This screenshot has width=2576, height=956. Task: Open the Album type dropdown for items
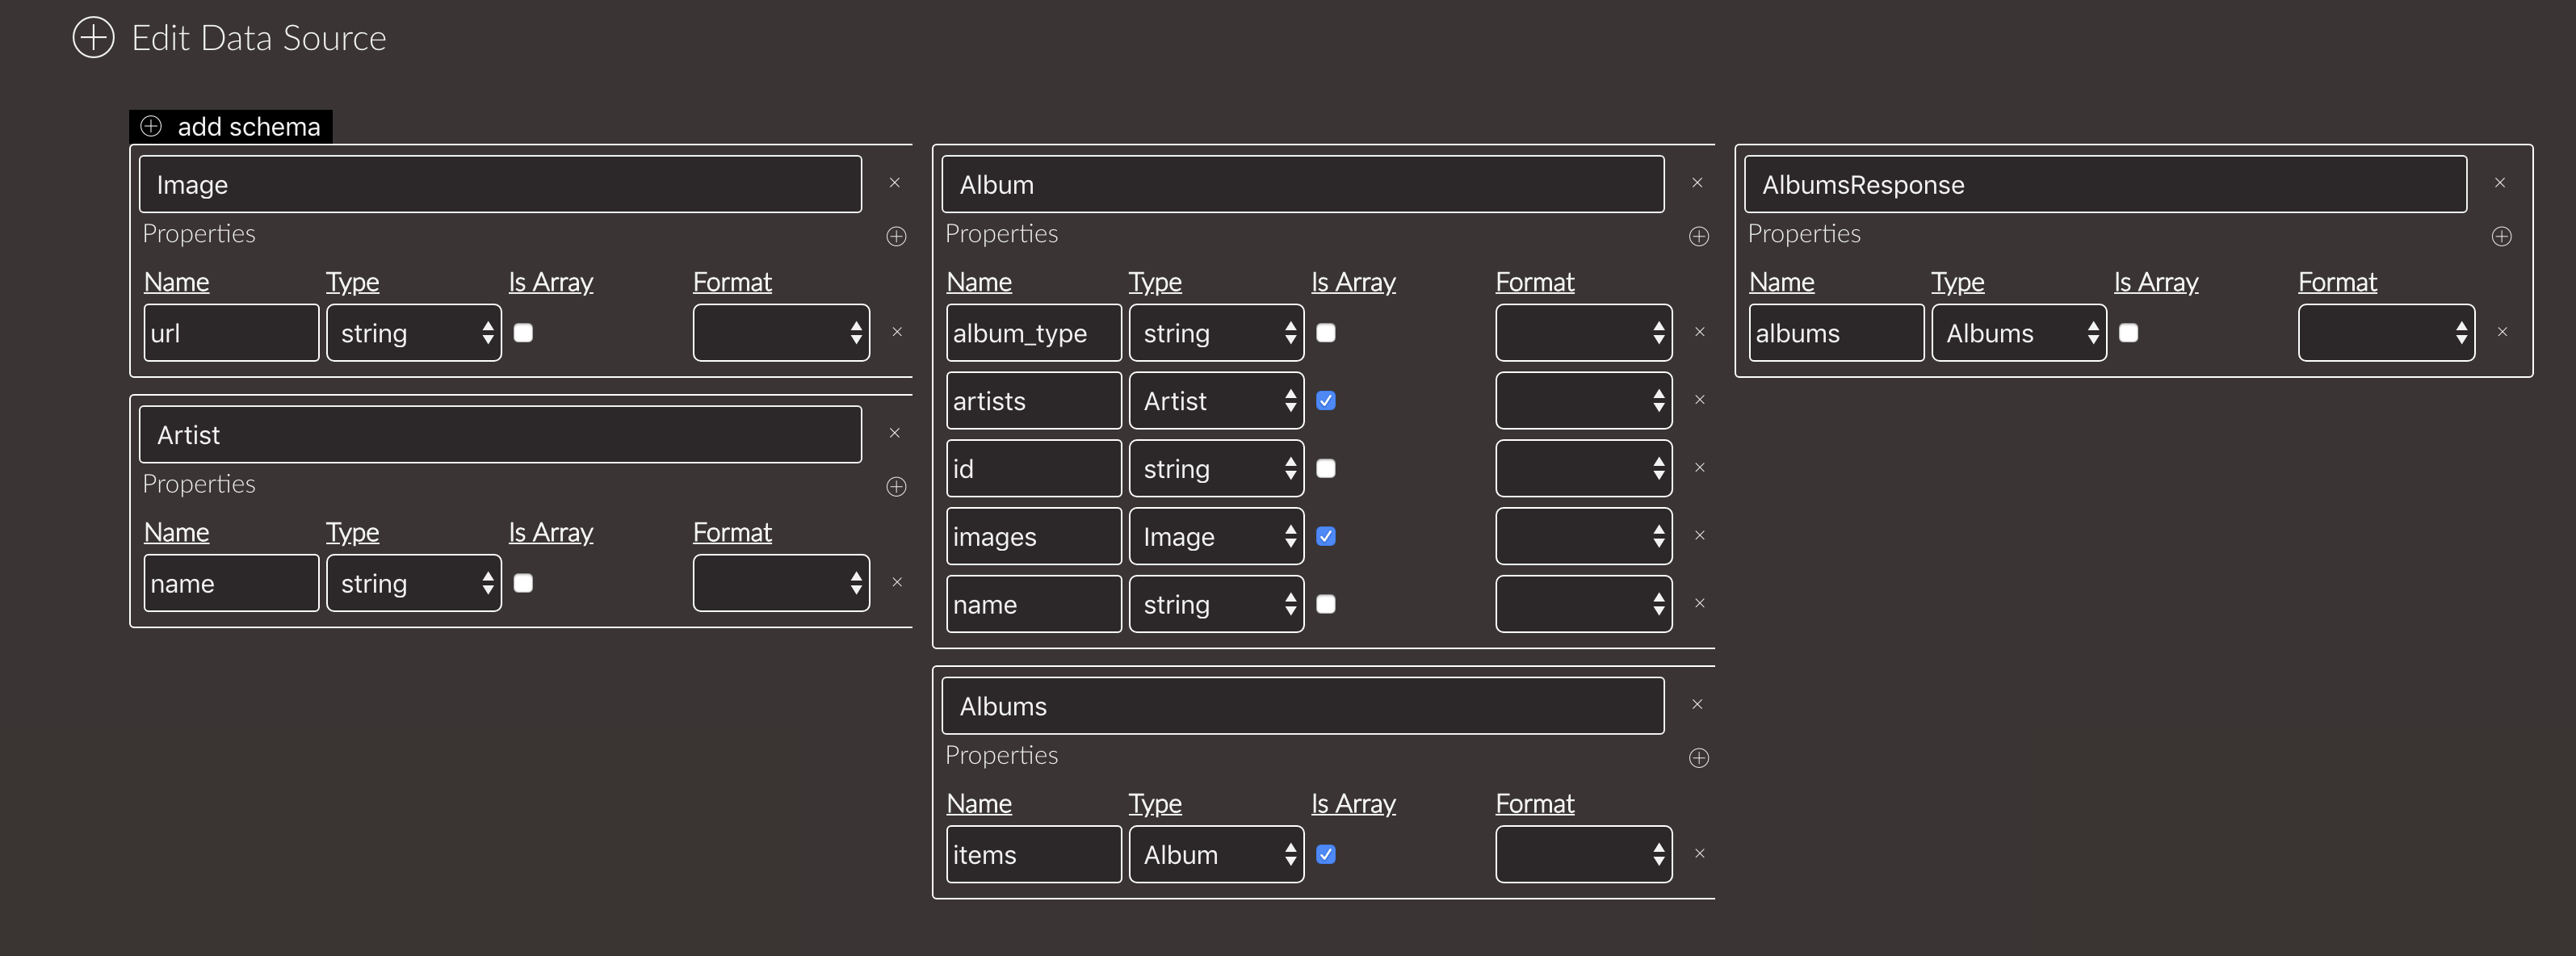click(1217, 855)
